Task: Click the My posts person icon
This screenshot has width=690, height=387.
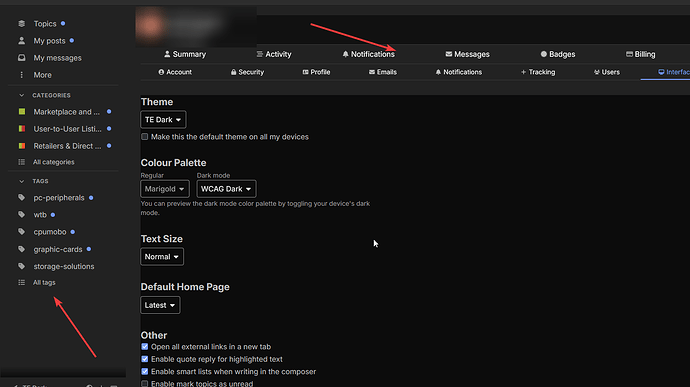Action: point(22,41)
